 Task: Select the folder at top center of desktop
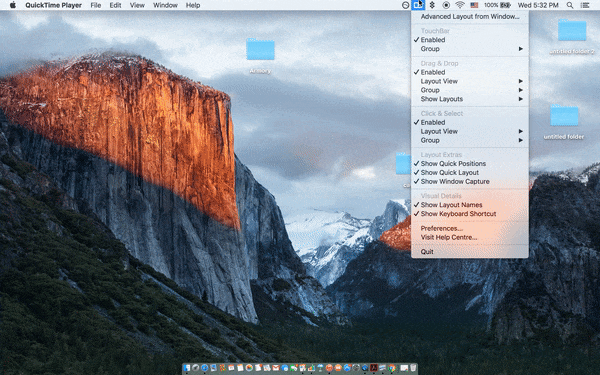tap(260, 55)
